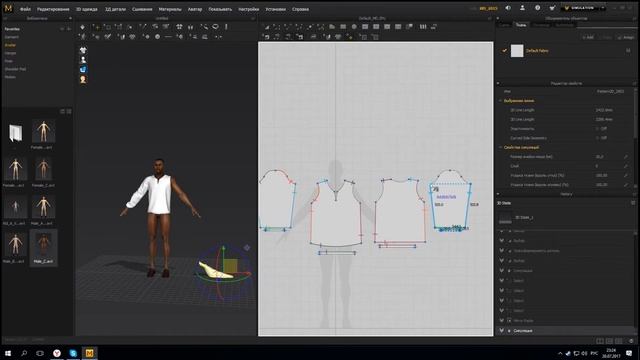Toggle garment display icon in 3D view

83,50
